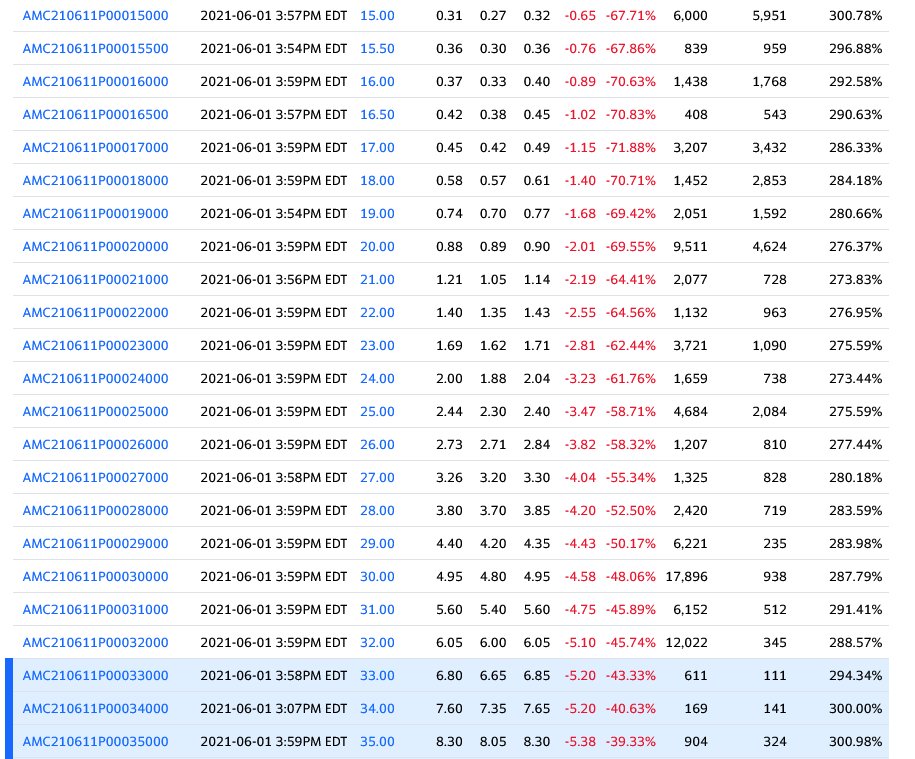Click the 15.00 strike price link
This screenshot has width=915, height=759.
click(377, 16)
